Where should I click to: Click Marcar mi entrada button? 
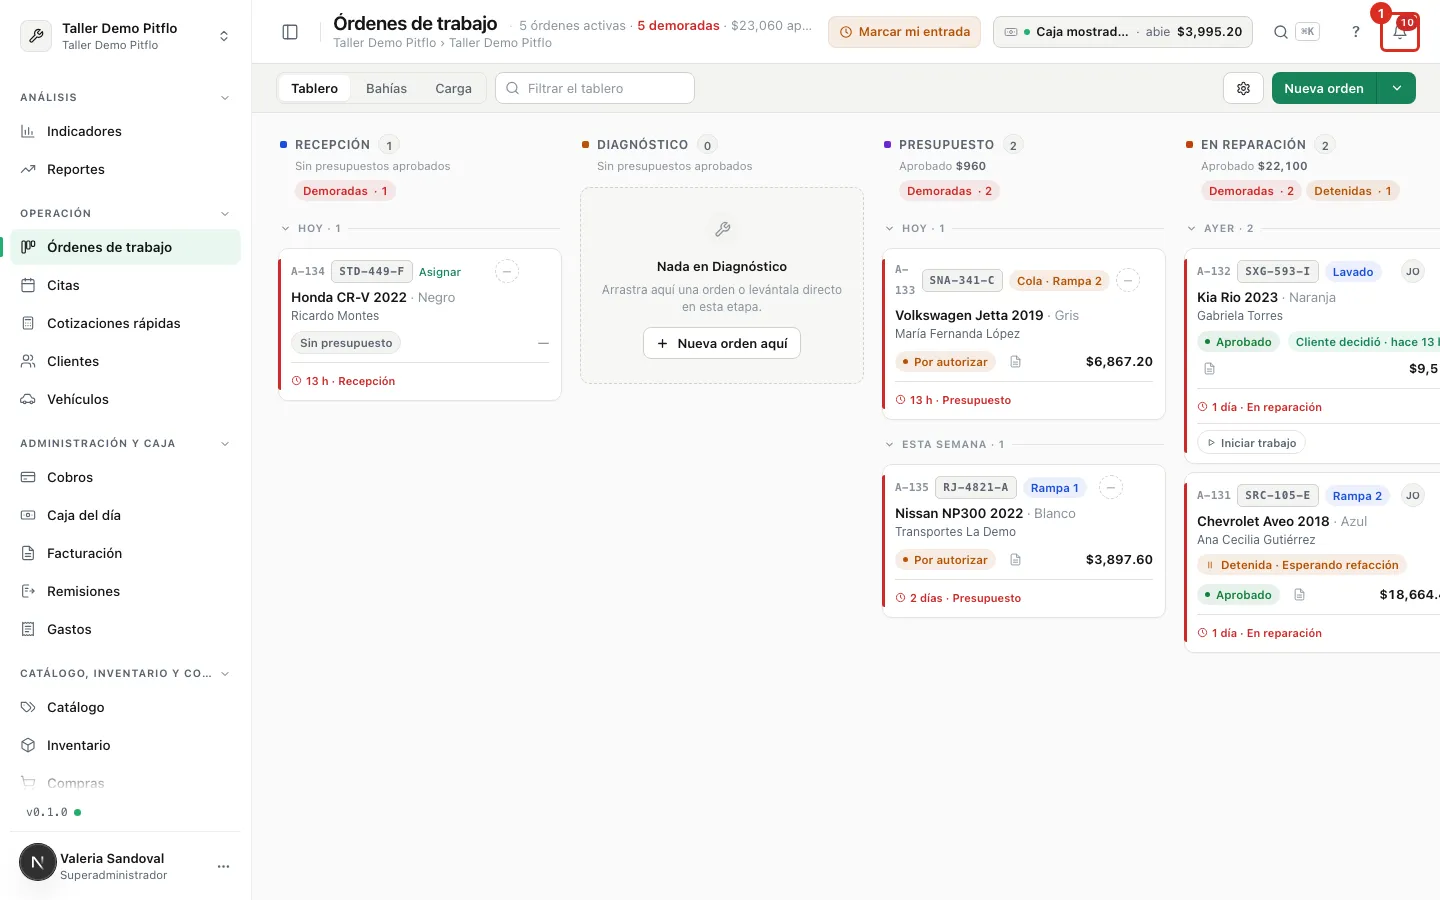pyautogui.click(x=904, y=32)
